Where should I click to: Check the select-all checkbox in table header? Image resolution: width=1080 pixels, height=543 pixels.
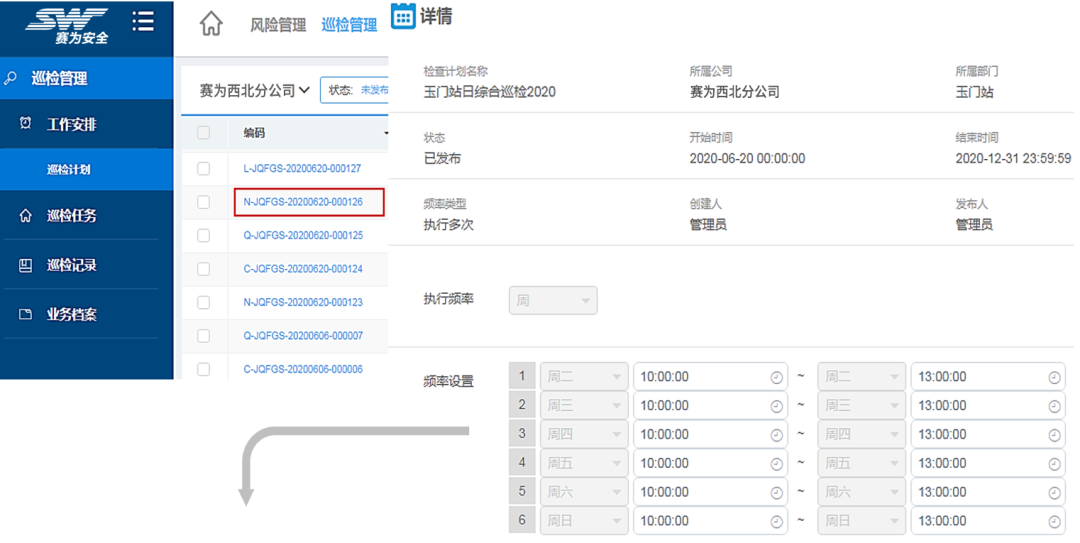point(204,133)
